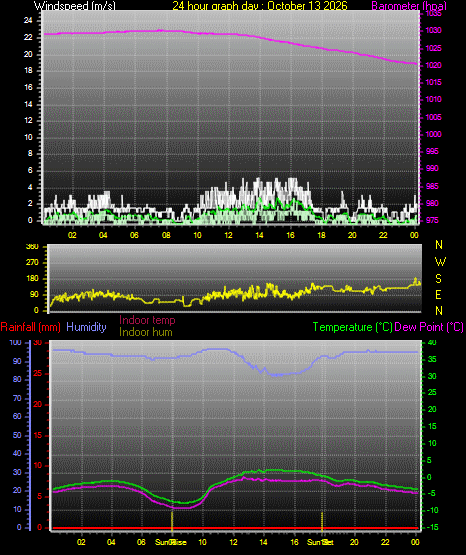
Task: Click the Sunrise marker label
Action: [171, 542]
